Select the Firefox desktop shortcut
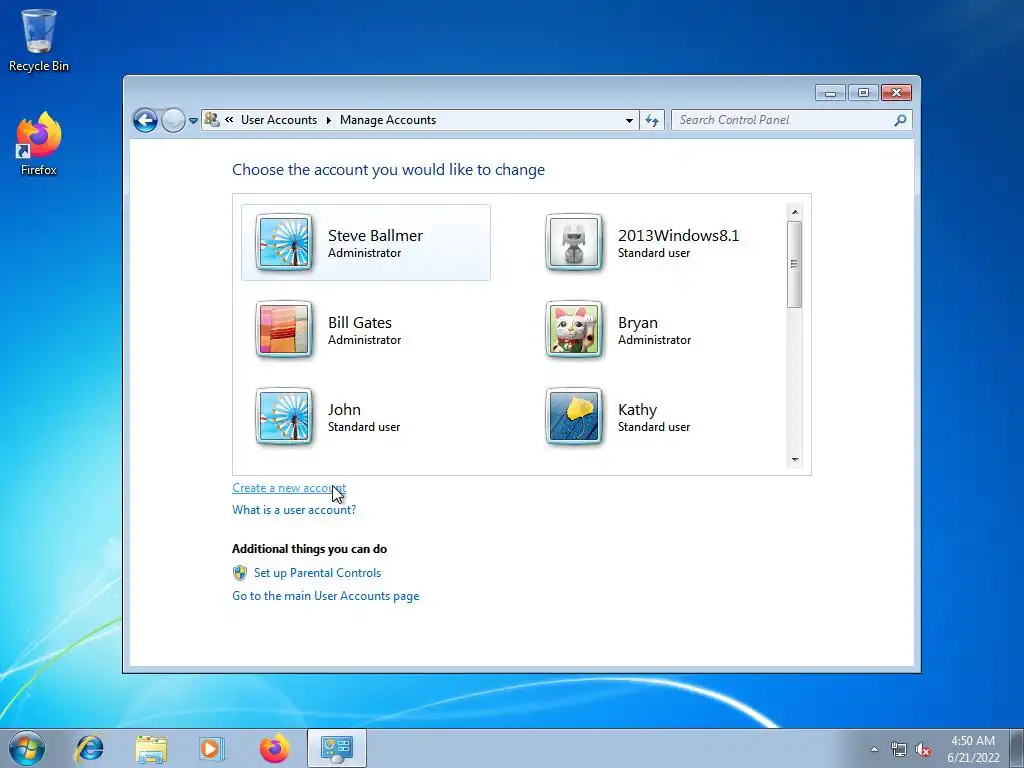Image resolution: width=1024 pixels, height=768 pixels. pos(39,144)
